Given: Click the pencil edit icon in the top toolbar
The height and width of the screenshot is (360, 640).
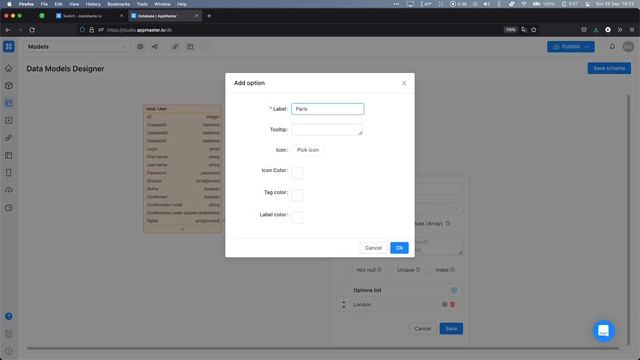Looking at the screenshot, I should point(175,47).
